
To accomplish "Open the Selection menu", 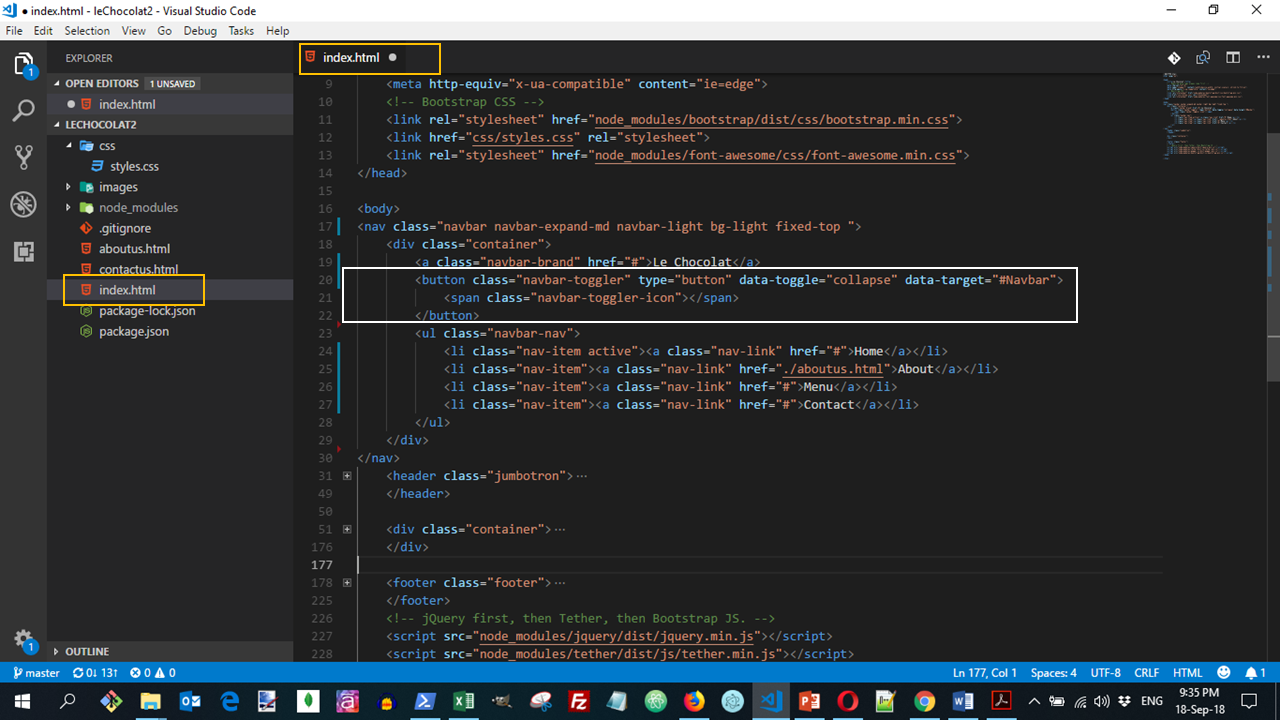I will (x=87, y=31).
